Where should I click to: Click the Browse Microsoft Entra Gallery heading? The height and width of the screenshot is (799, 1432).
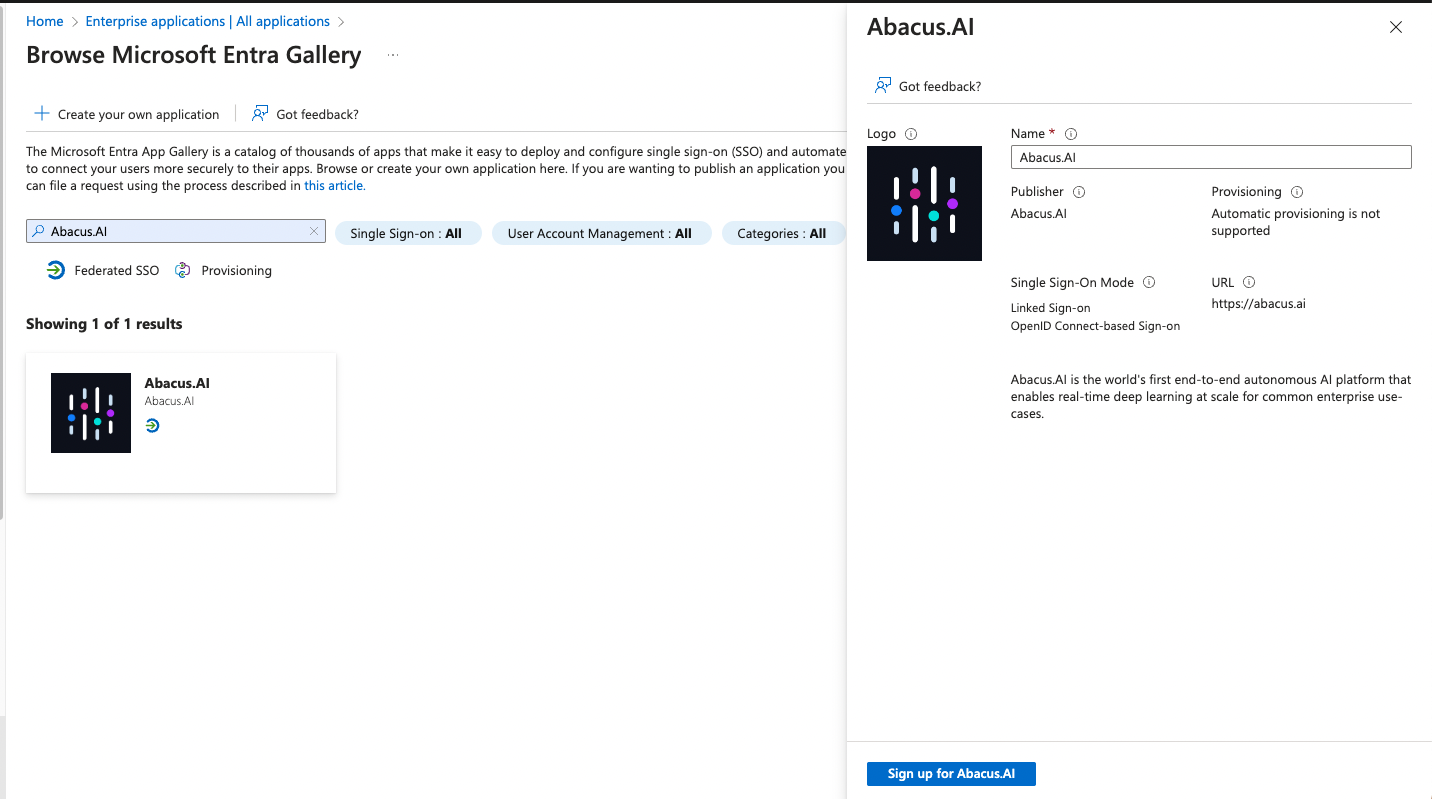[194, 55]
